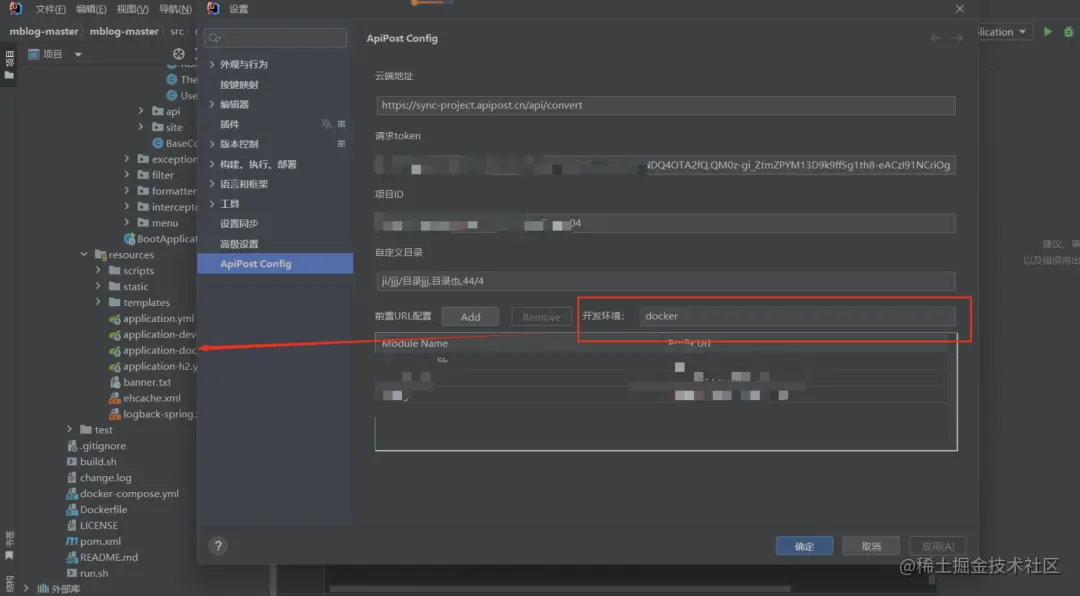The height and width of the screenshot is (596, 1080).
Task: Click the project-level icon beside 插件
Action: pyautogui.click(x=341, y=124)
